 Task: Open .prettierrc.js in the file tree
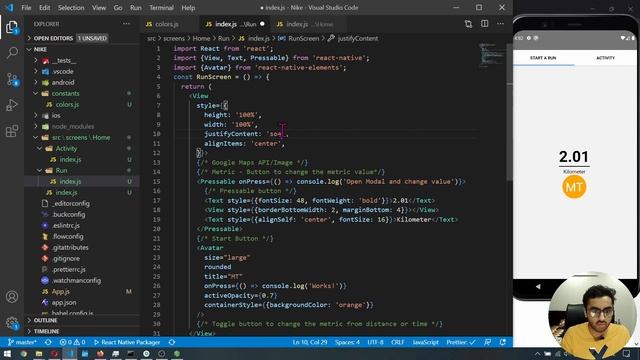[x=69, y=269]
